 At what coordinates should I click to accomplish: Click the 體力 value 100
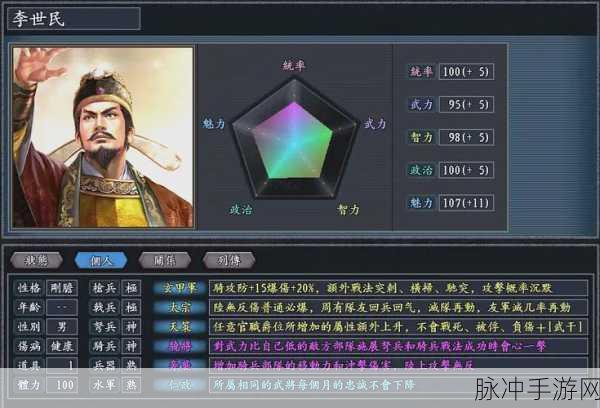(x=62, y=385)
